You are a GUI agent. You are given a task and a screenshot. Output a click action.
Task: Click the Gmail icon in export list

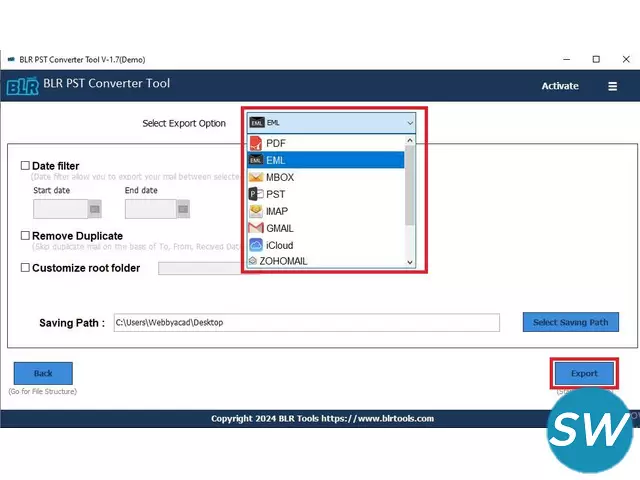click(255, 228)
